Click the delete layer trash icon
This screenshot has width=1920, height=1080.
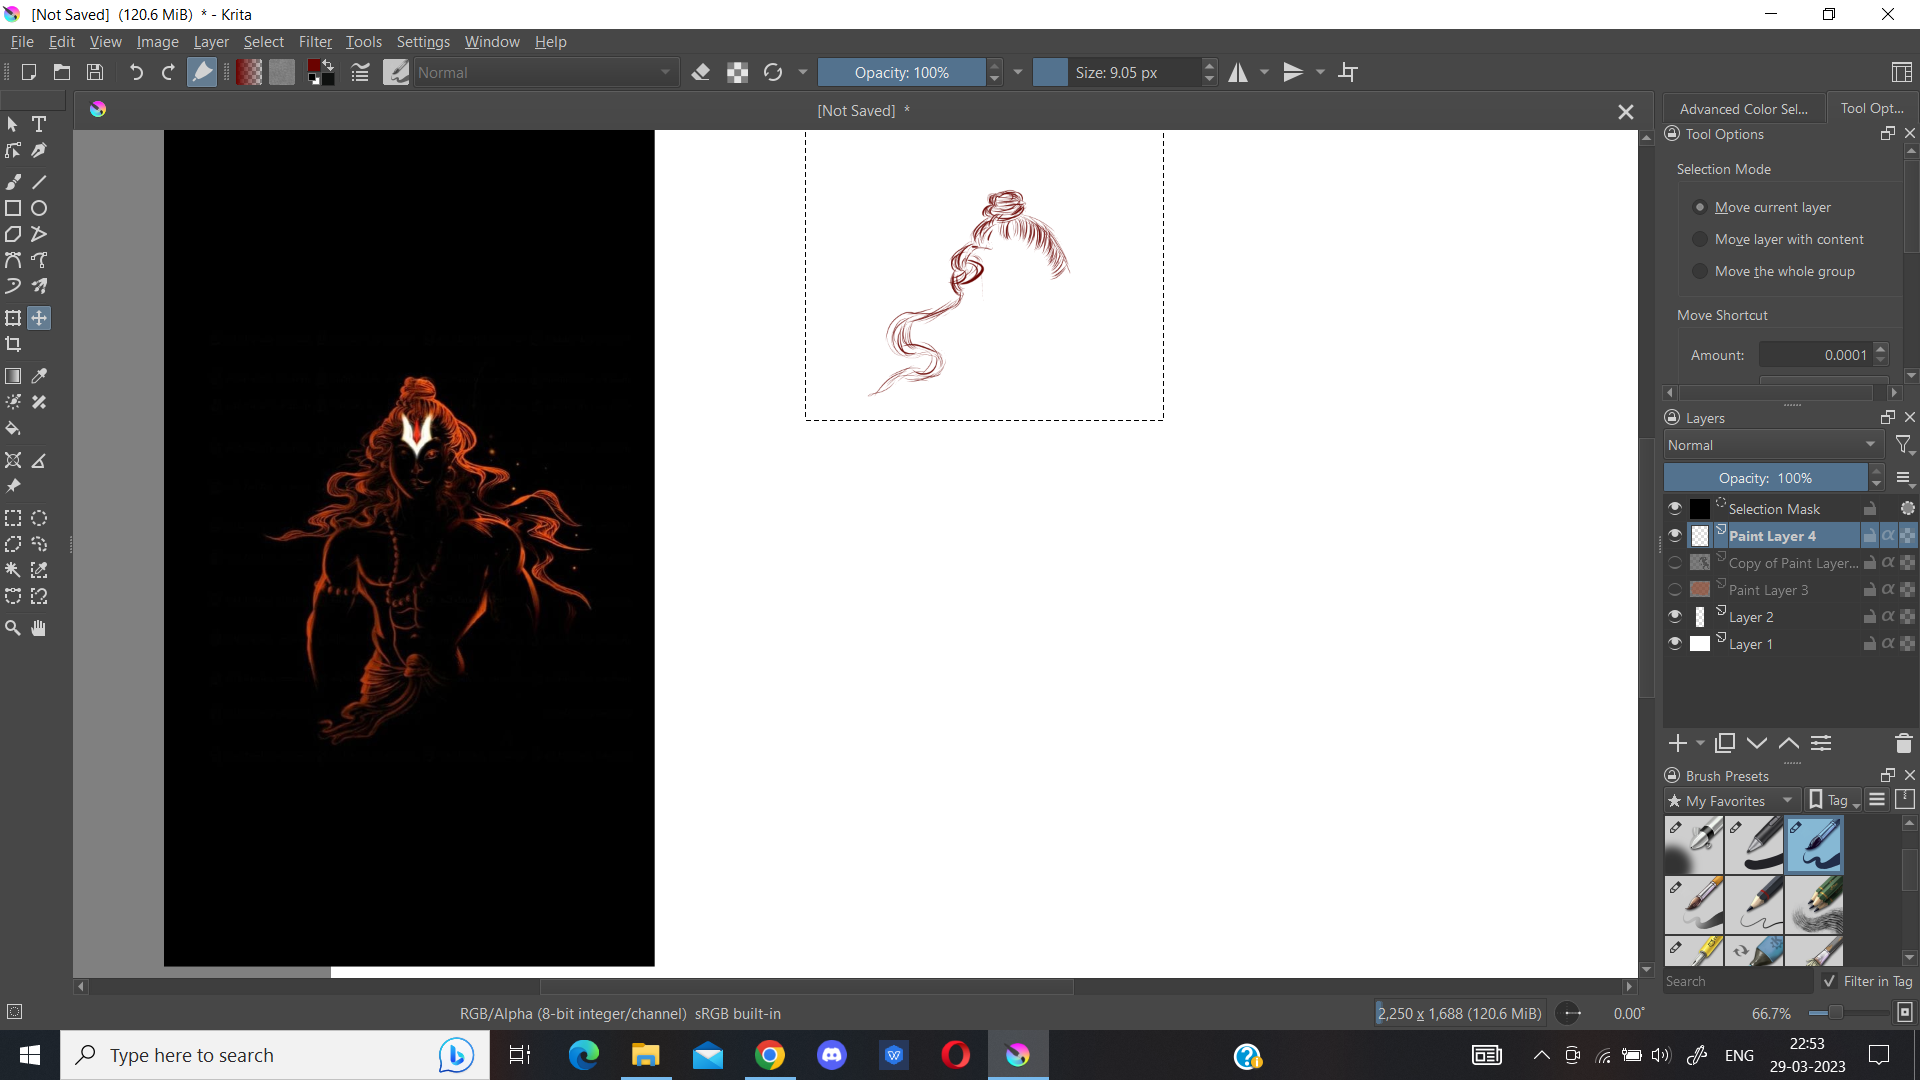click(1903, 743)
